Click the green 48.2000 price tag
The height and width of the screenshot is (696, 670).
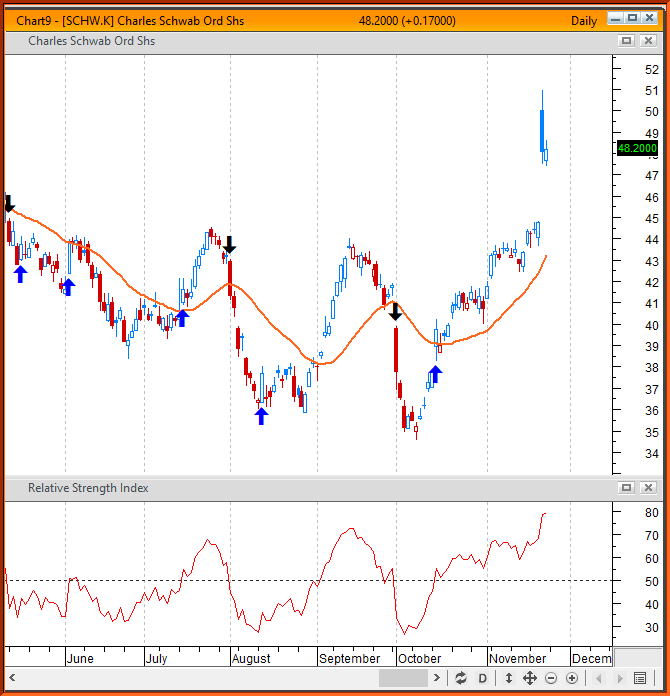tap(637, 148)
